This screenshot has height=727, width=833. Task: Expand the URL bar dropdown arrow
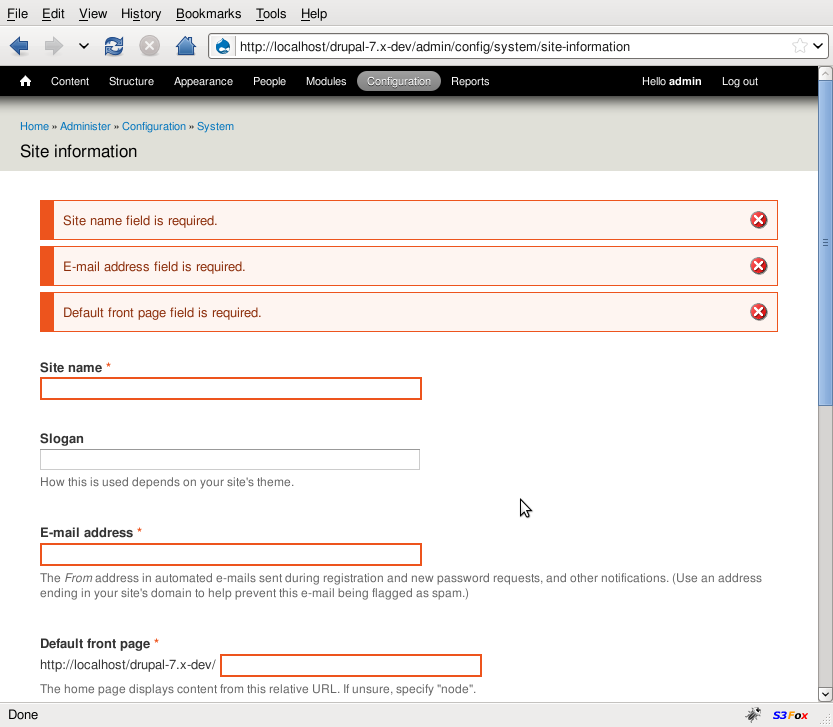[x=818, y=46]
